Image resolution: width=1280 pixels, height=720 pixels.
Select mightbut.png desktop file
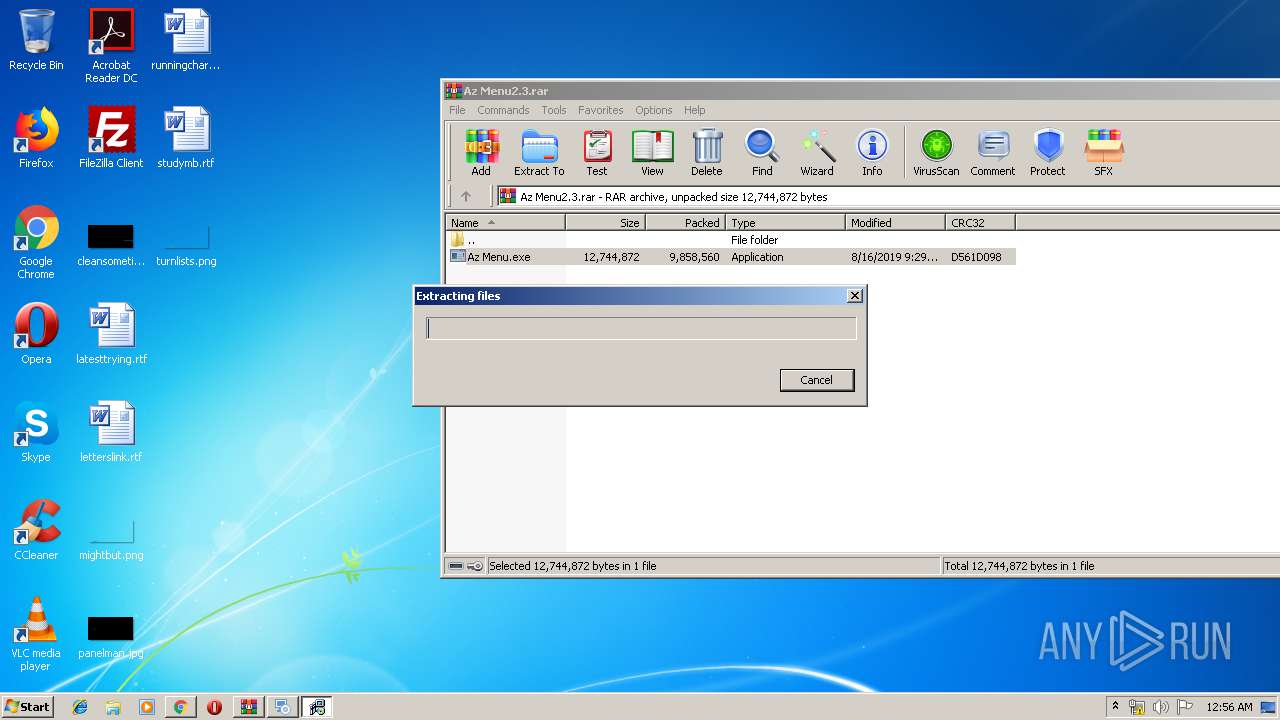(111, 540)
